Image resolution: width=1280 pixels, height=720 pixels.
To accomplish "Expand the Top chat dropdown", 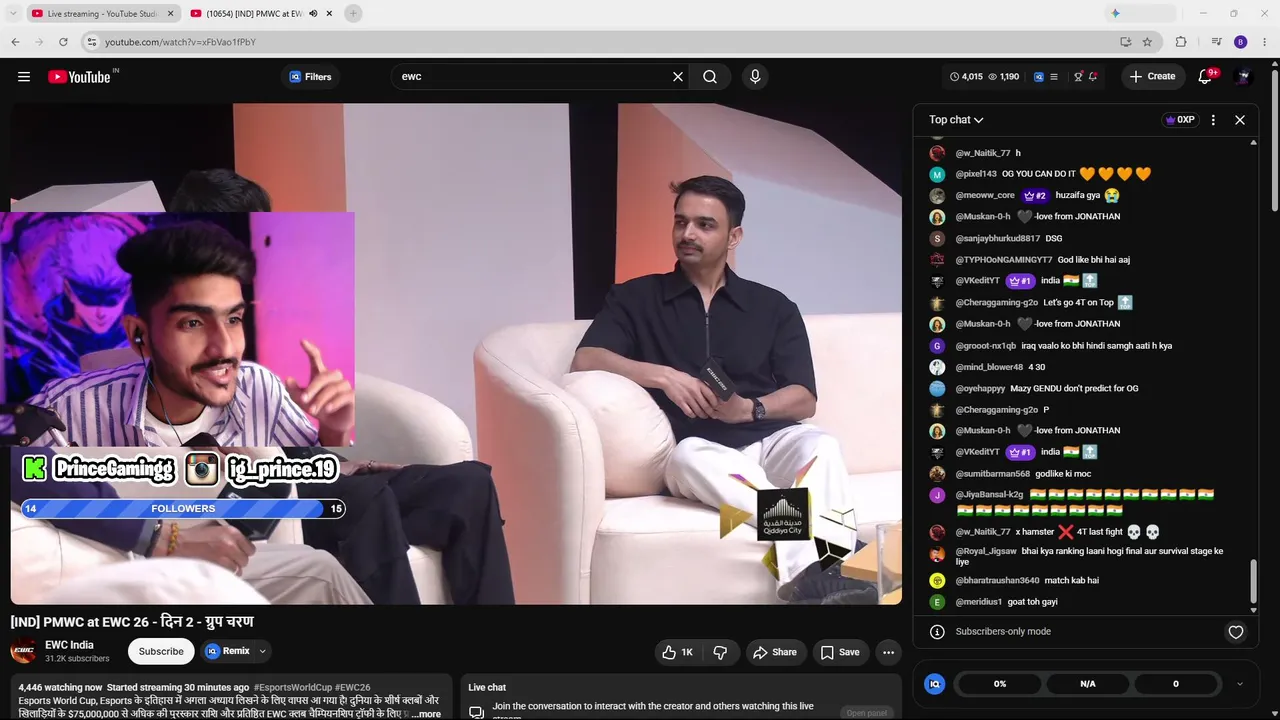I will (x=956, y=120).
